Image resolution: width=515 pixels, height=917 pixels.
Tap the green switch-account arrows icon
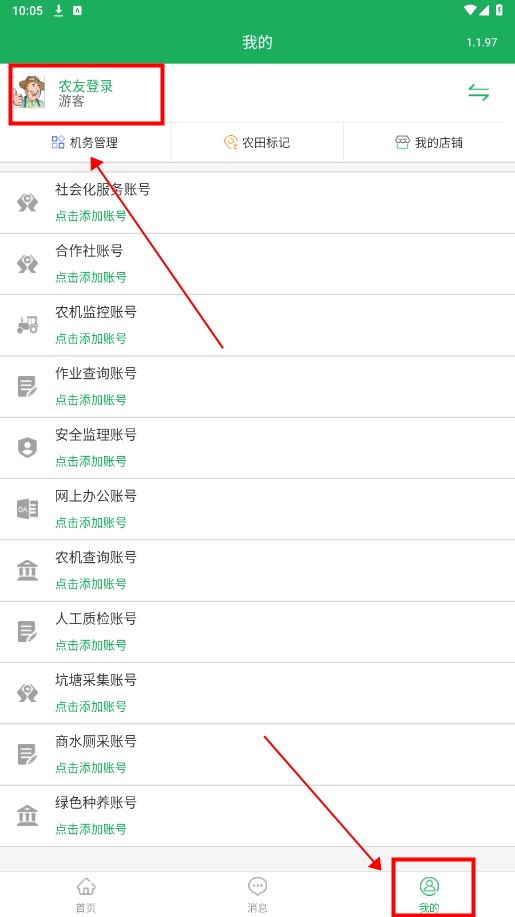click(x=478, y=92)
